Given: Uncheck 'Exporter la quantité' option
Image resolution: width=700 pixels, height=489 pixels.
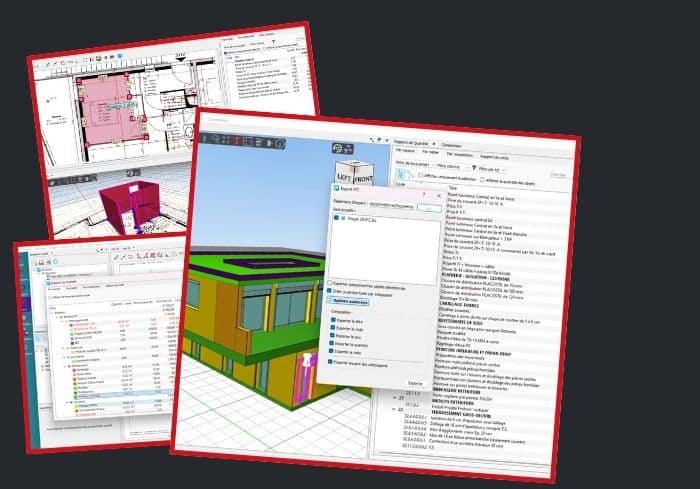Looking at the screenshot, I should click(332, 343).
